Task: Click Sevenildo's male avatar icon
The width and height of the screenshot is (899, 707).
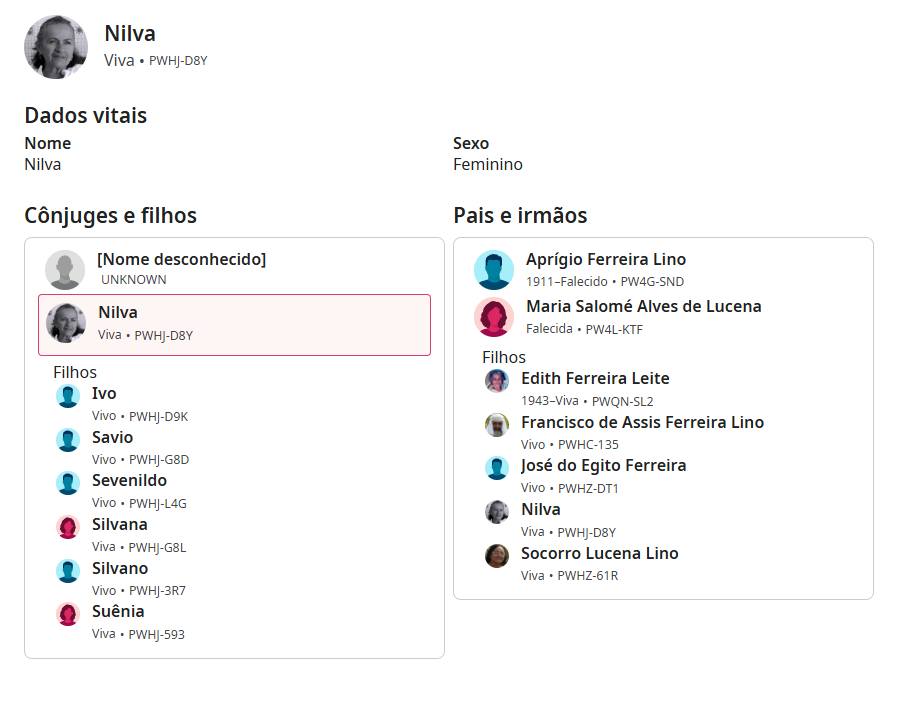Action: (68, 483)
